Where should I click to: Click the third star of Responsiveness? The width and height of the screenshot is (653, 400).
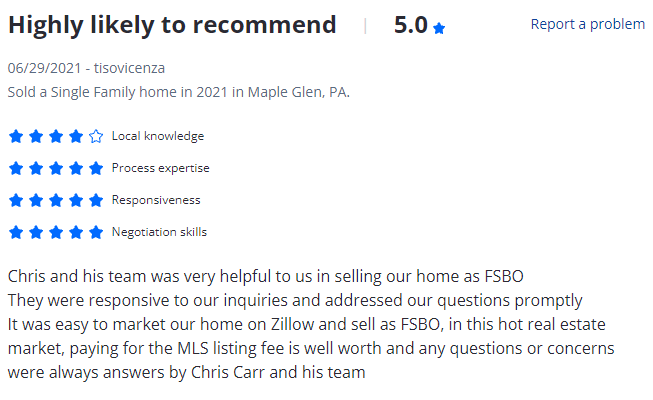(55, 200)
